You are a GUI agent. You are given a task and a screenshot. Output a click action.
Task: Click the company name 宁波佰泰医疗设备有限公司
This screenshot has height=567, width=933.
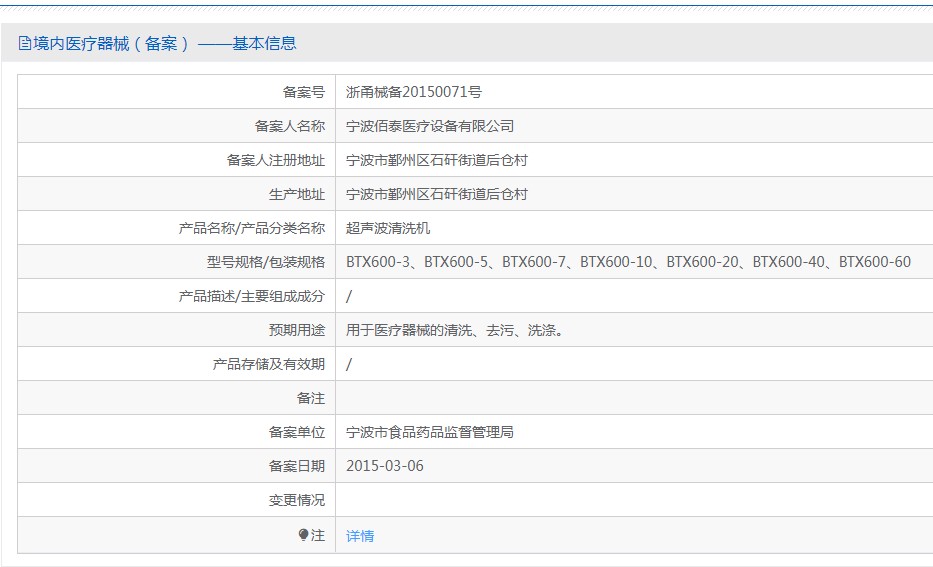(x=430, y=126)
